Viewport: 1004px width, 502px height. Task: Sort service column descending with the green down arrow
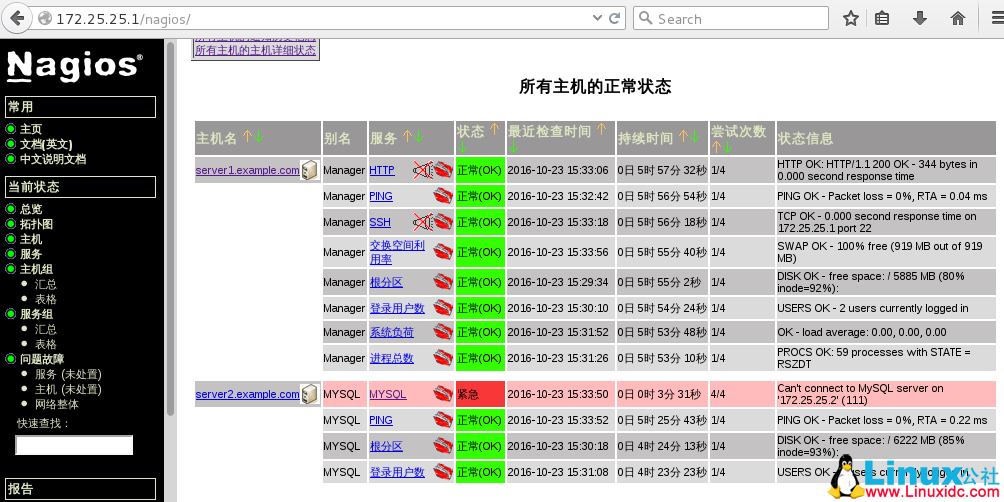(x=419, y=136)
